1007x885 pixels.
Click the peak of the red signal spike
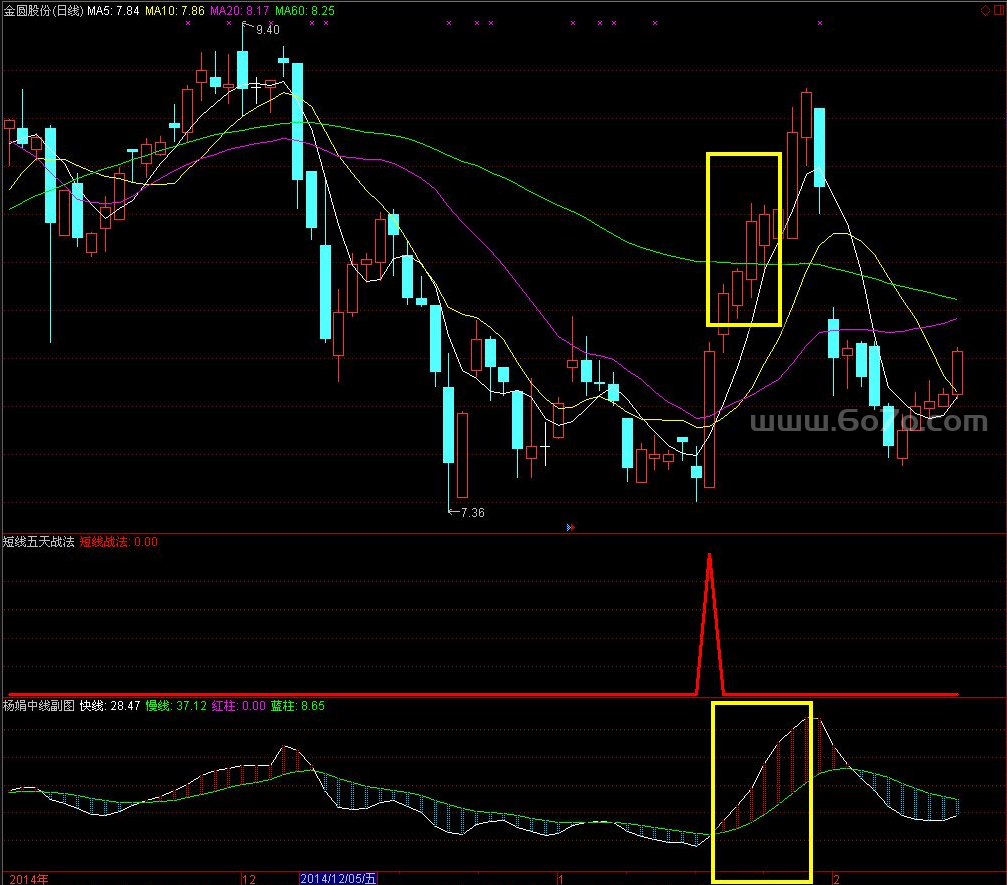coord(709,554)
